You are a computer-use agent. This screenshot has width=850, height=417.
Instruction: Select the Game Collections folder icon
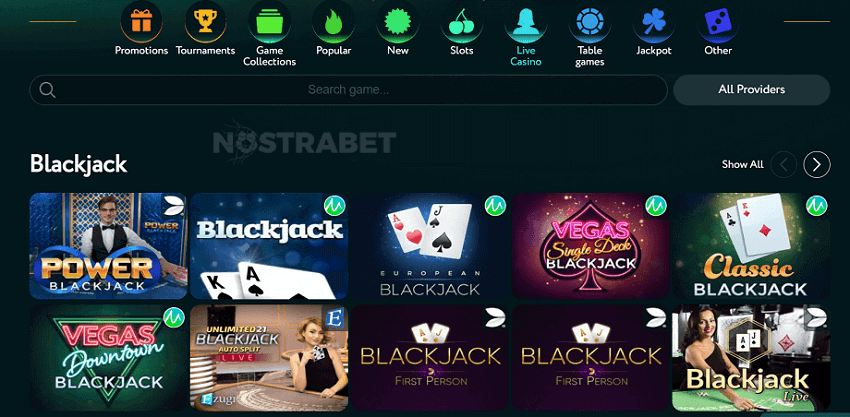point(269,22)
